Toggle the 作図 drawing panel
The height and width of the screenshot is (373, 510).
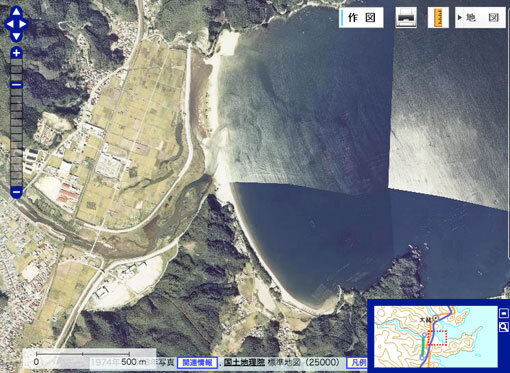361,18
